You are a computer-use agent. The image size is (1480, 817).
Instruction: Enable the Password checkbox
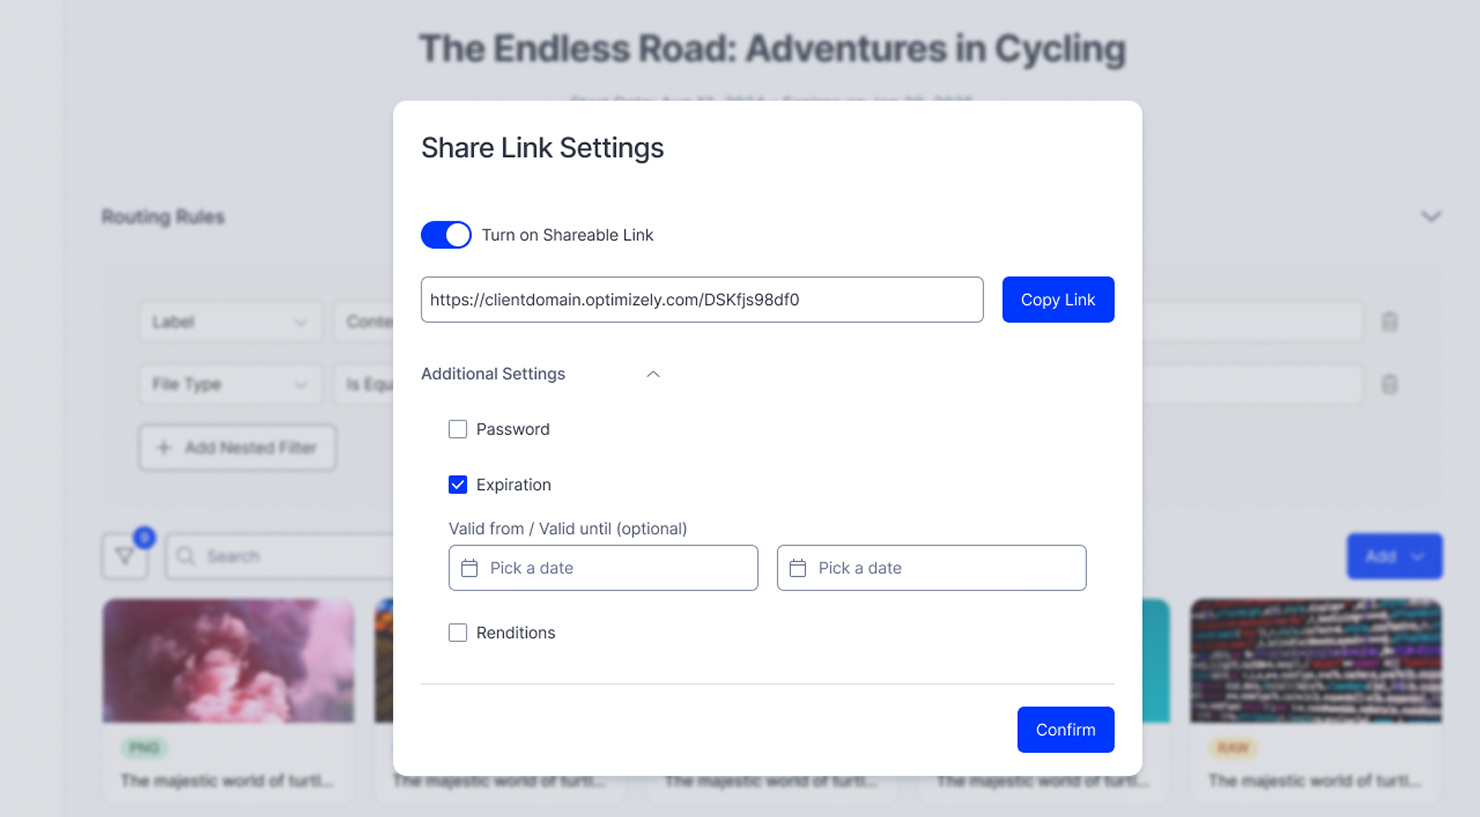tap(458, 429)
